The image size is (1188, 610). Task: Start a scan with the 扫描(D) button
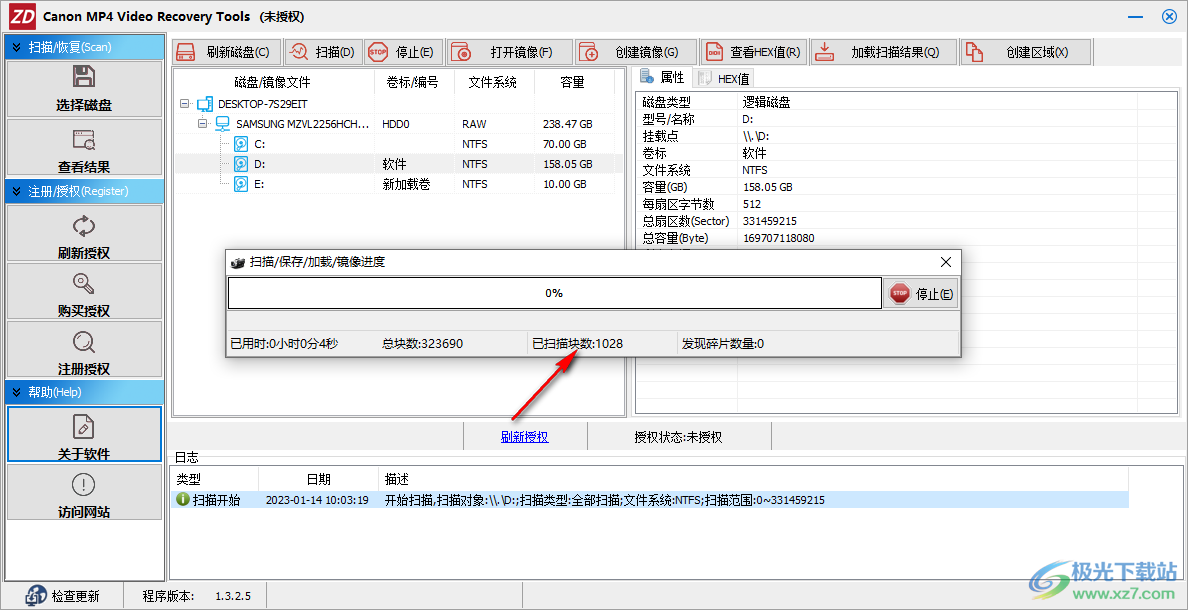click(324, 52)
